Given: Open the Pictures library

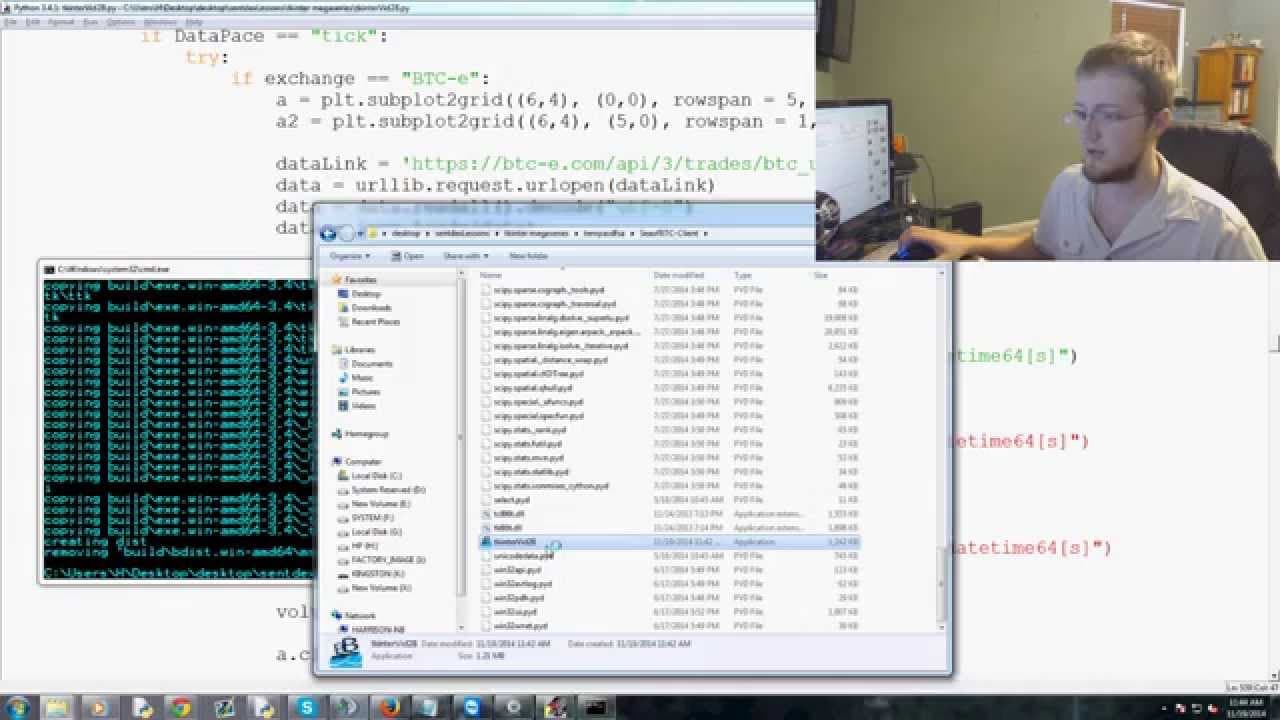Looking at the screenshot, I should click(x=365, y=392).
